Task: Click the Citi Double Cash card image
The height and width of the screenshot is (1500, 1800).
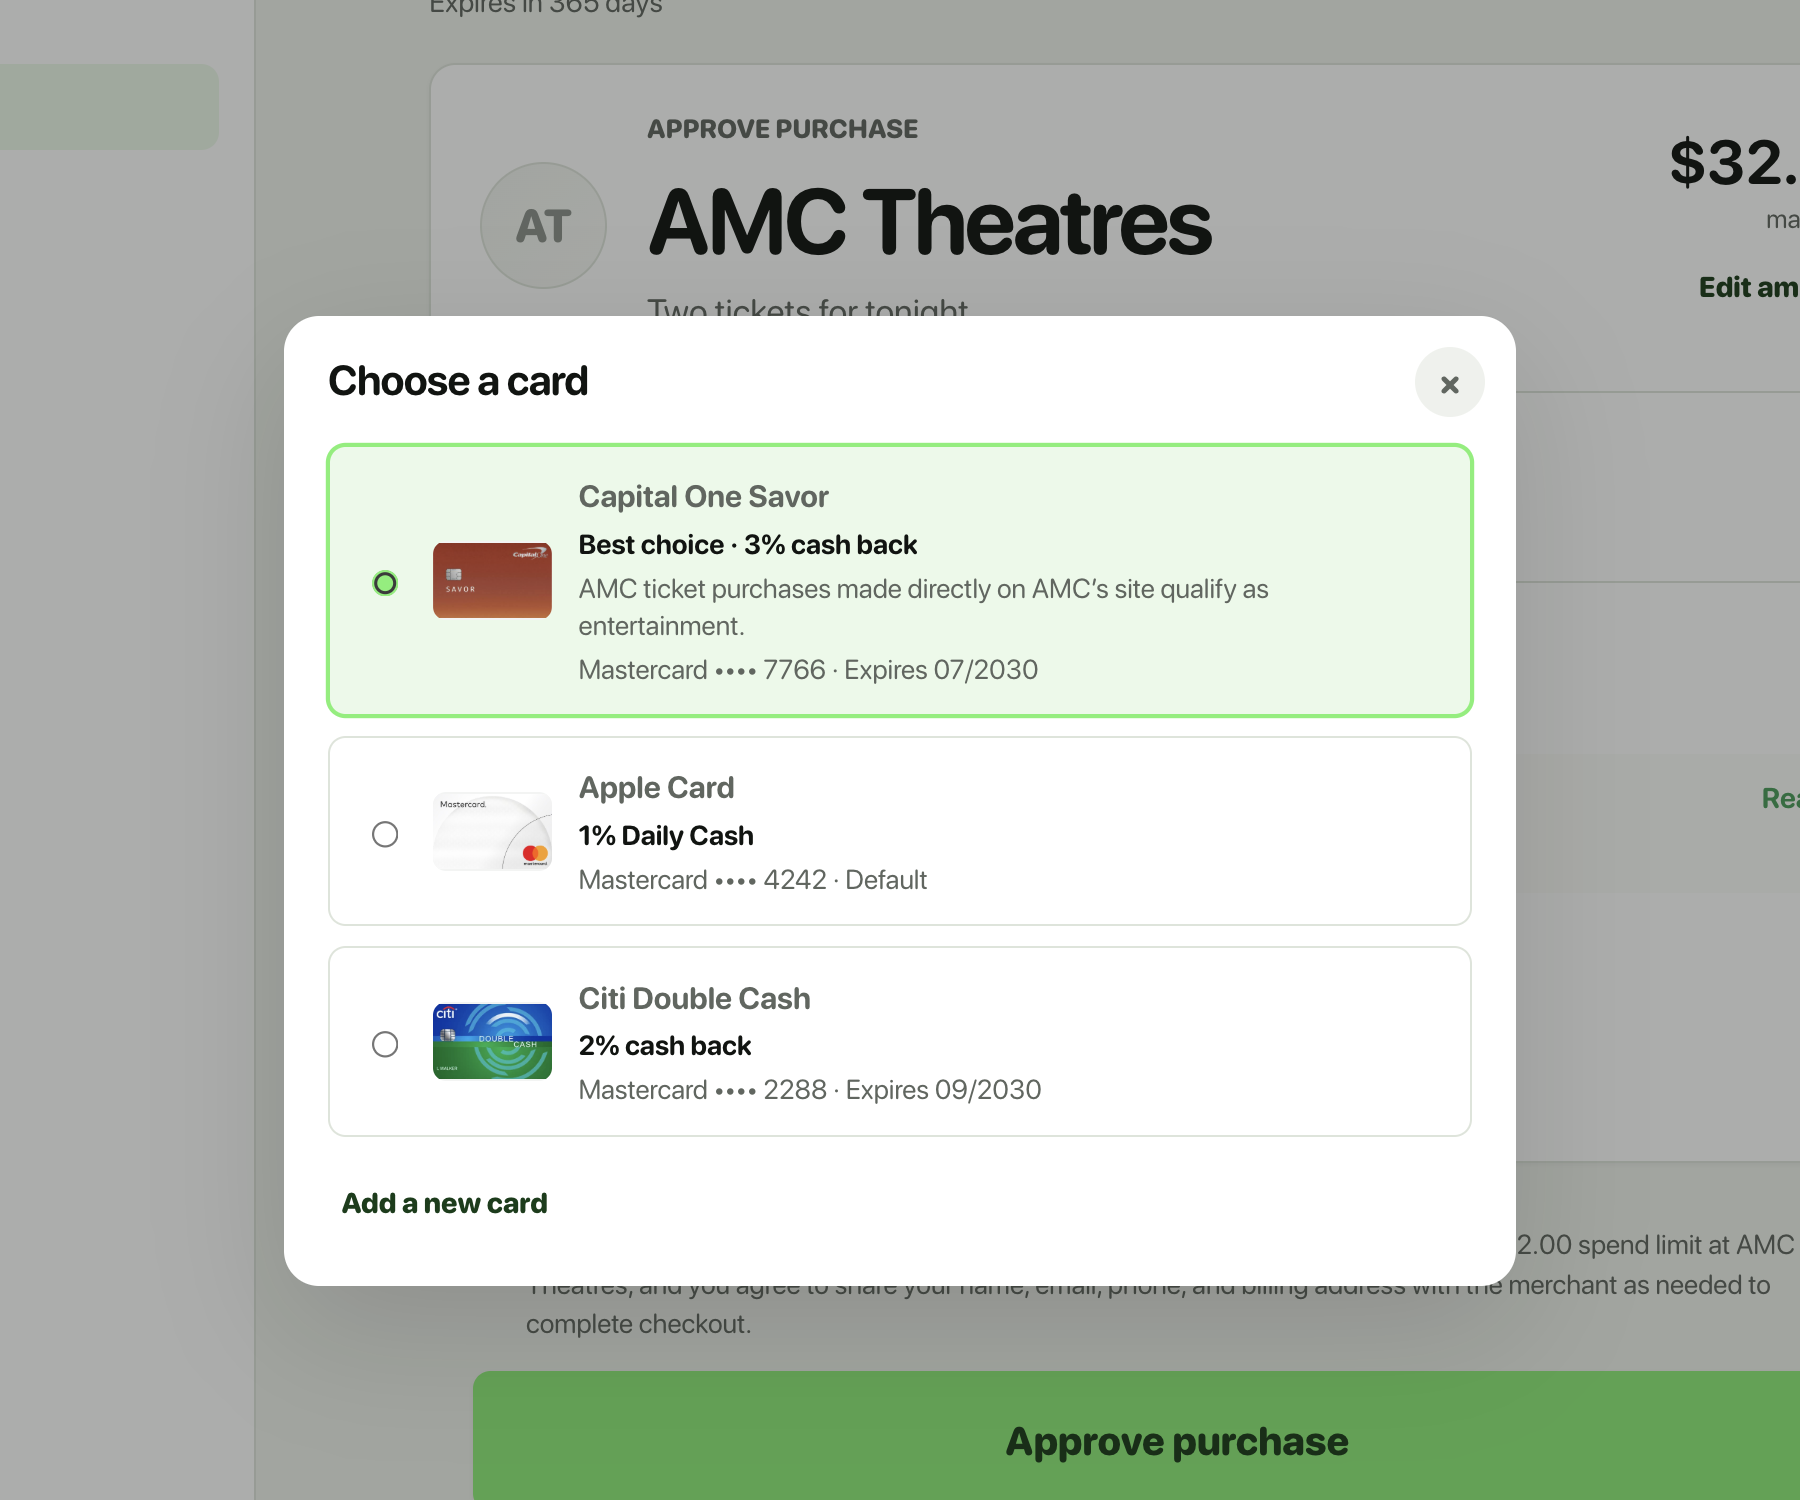Action: click(x=492, y=1041)
